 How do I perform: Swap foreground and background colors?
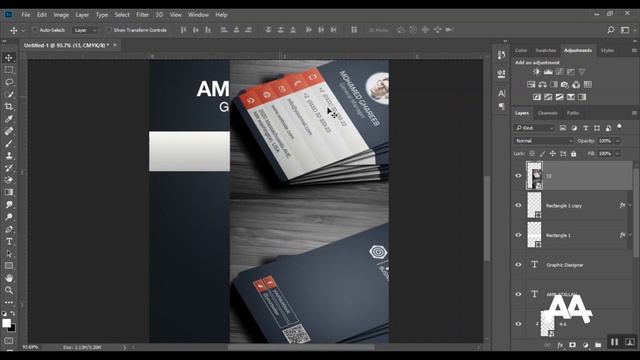tap(13, 313)
